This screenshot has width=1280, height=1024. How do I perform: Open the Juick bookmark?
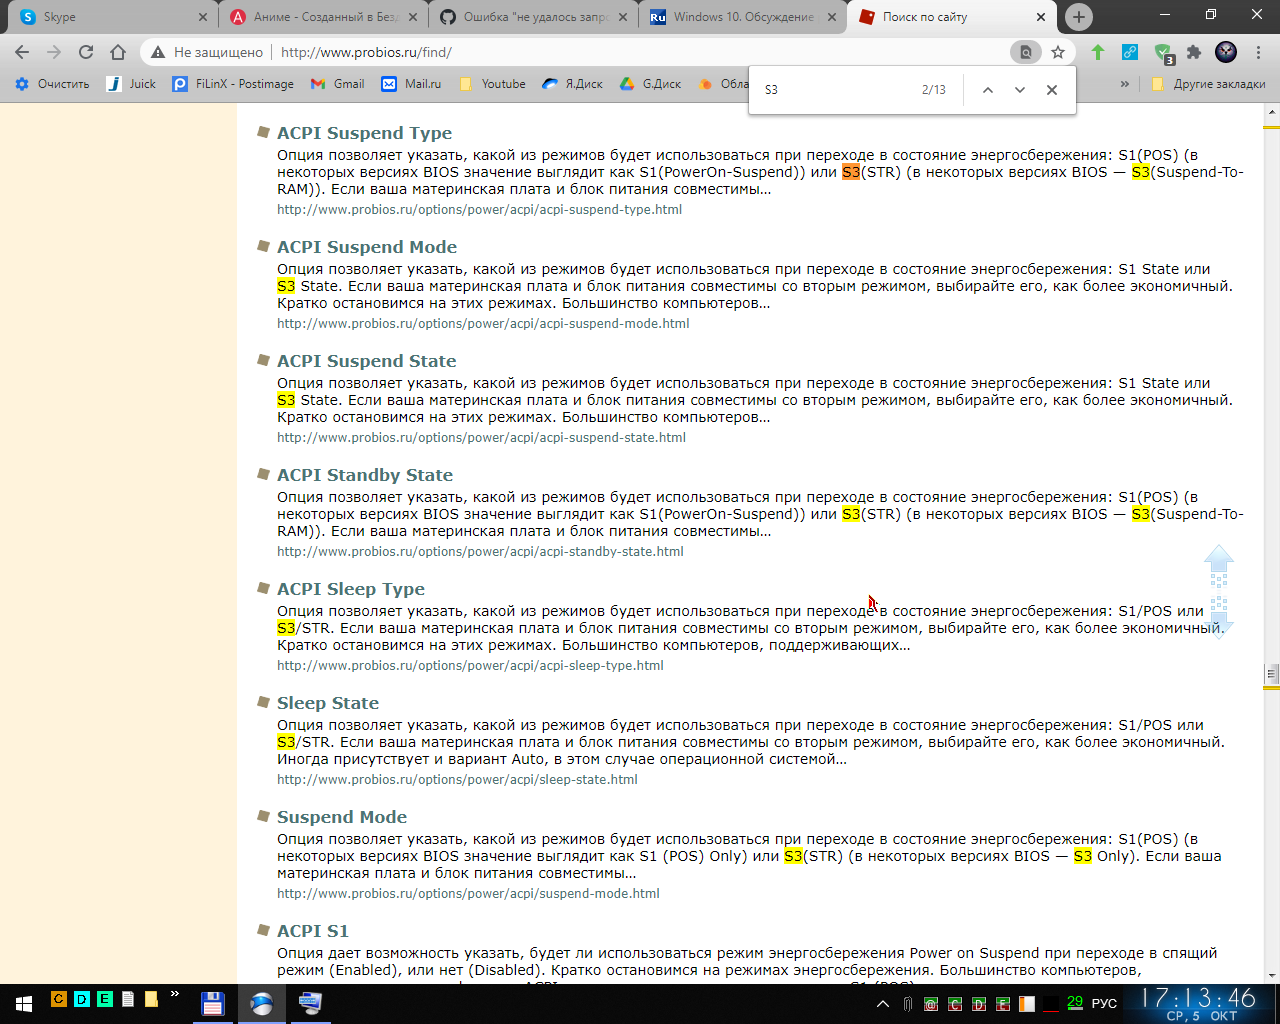tap(131, 84)
